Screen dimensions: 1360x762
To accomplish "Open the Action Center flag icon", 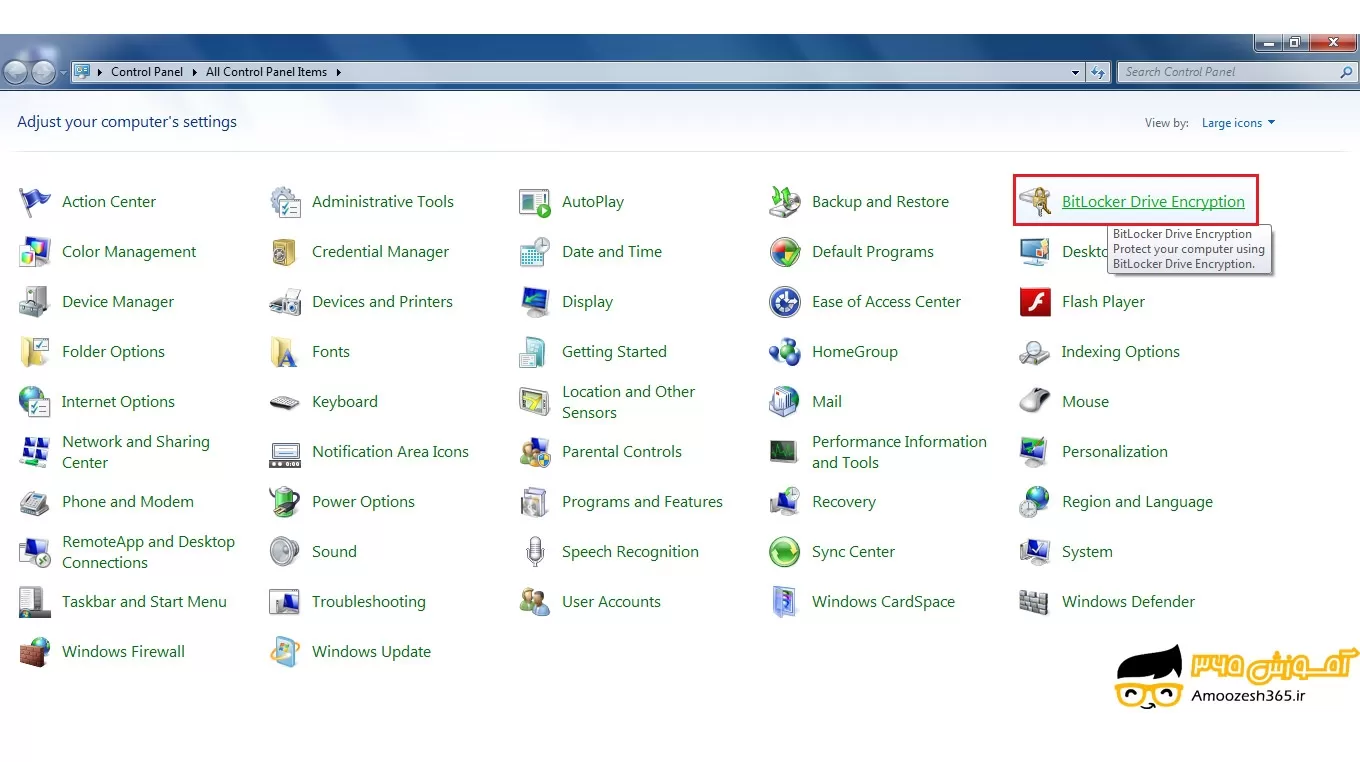I will (x=35, y=202).
